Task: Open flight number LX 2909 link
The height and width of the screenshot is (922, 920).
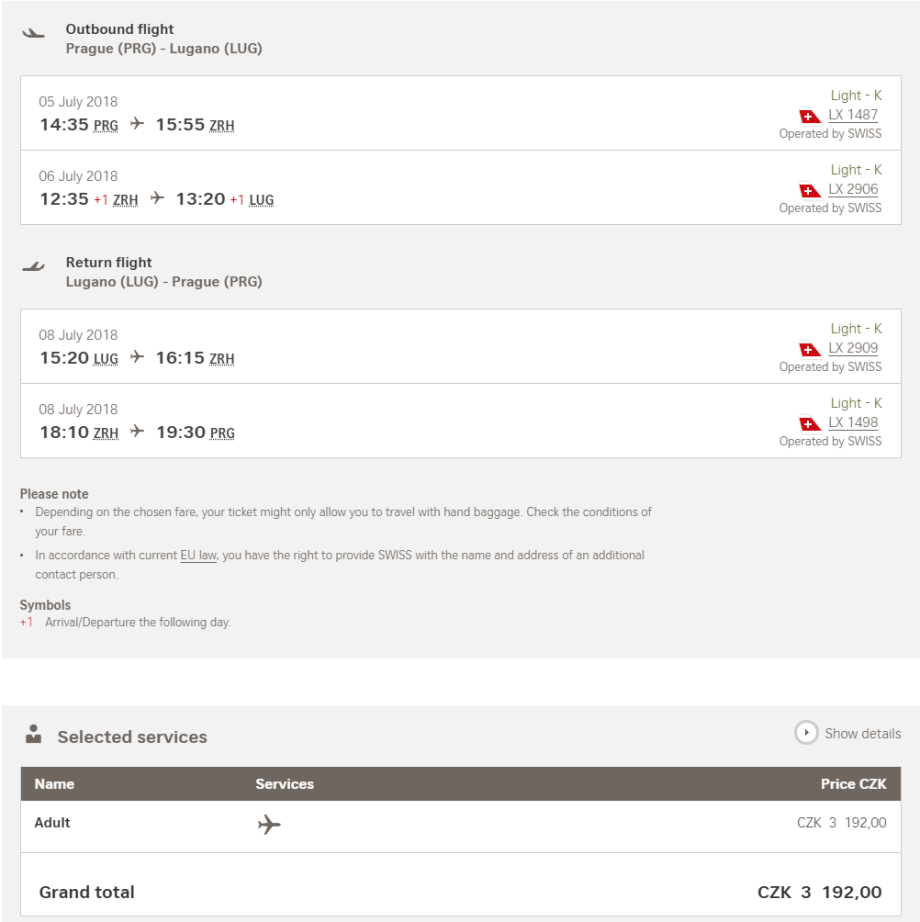Action: pos(853,348)
